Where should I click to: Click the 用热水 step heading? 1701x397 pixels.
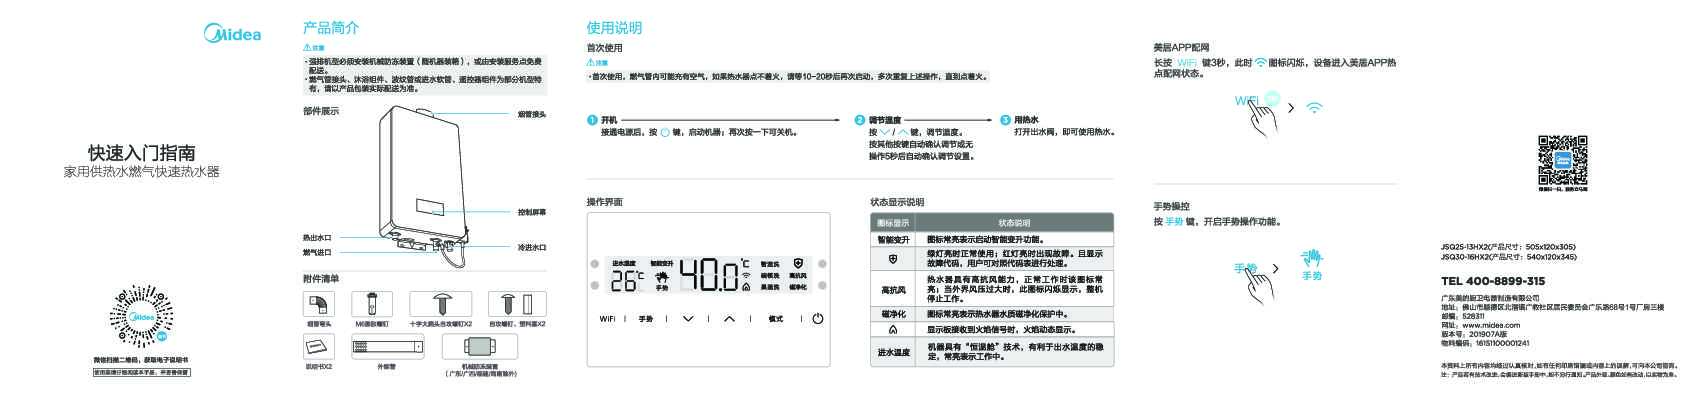(1026, 119)
